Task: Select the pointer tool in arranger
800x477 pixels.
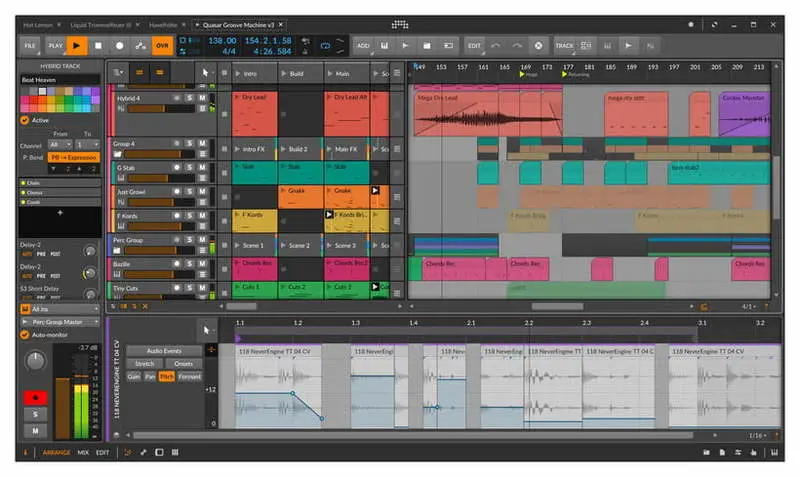Action: click(205, 72)
